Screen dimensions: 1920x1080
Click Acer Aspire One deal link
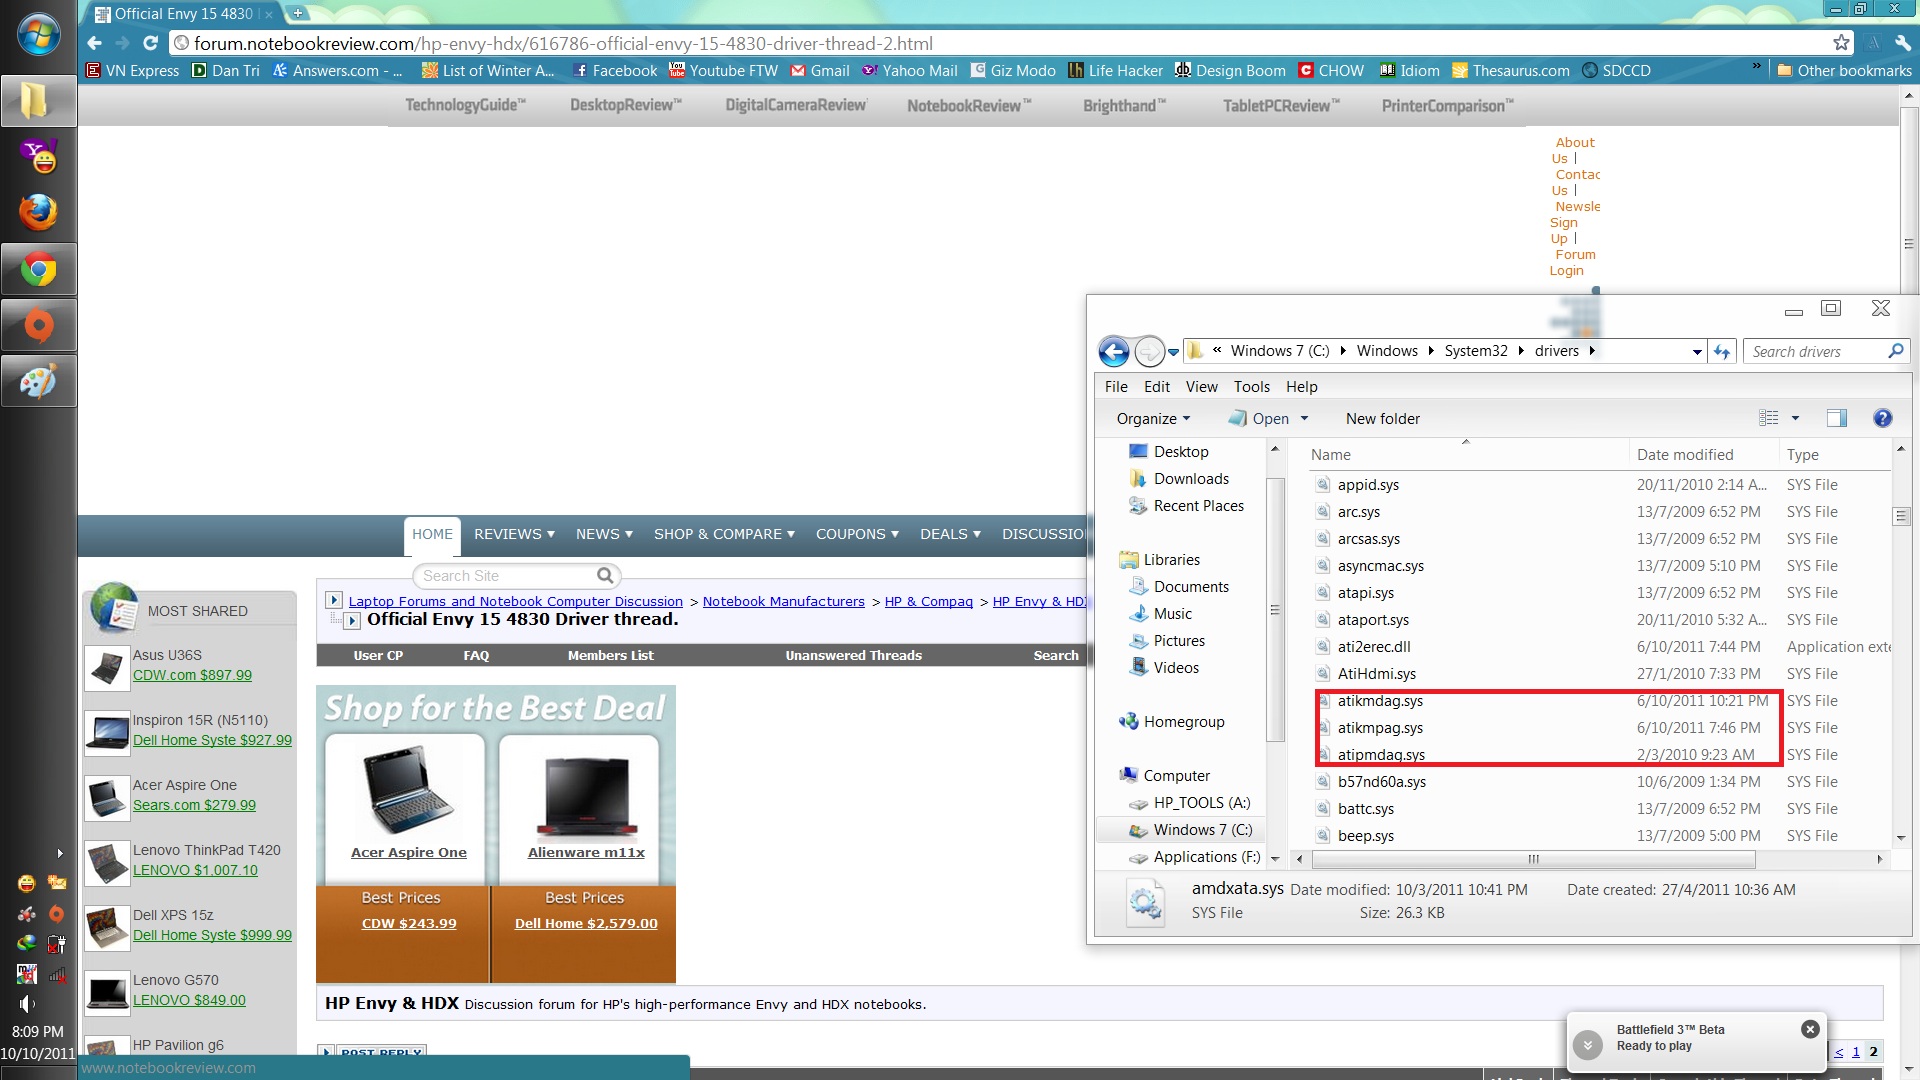tap(408, 852)
